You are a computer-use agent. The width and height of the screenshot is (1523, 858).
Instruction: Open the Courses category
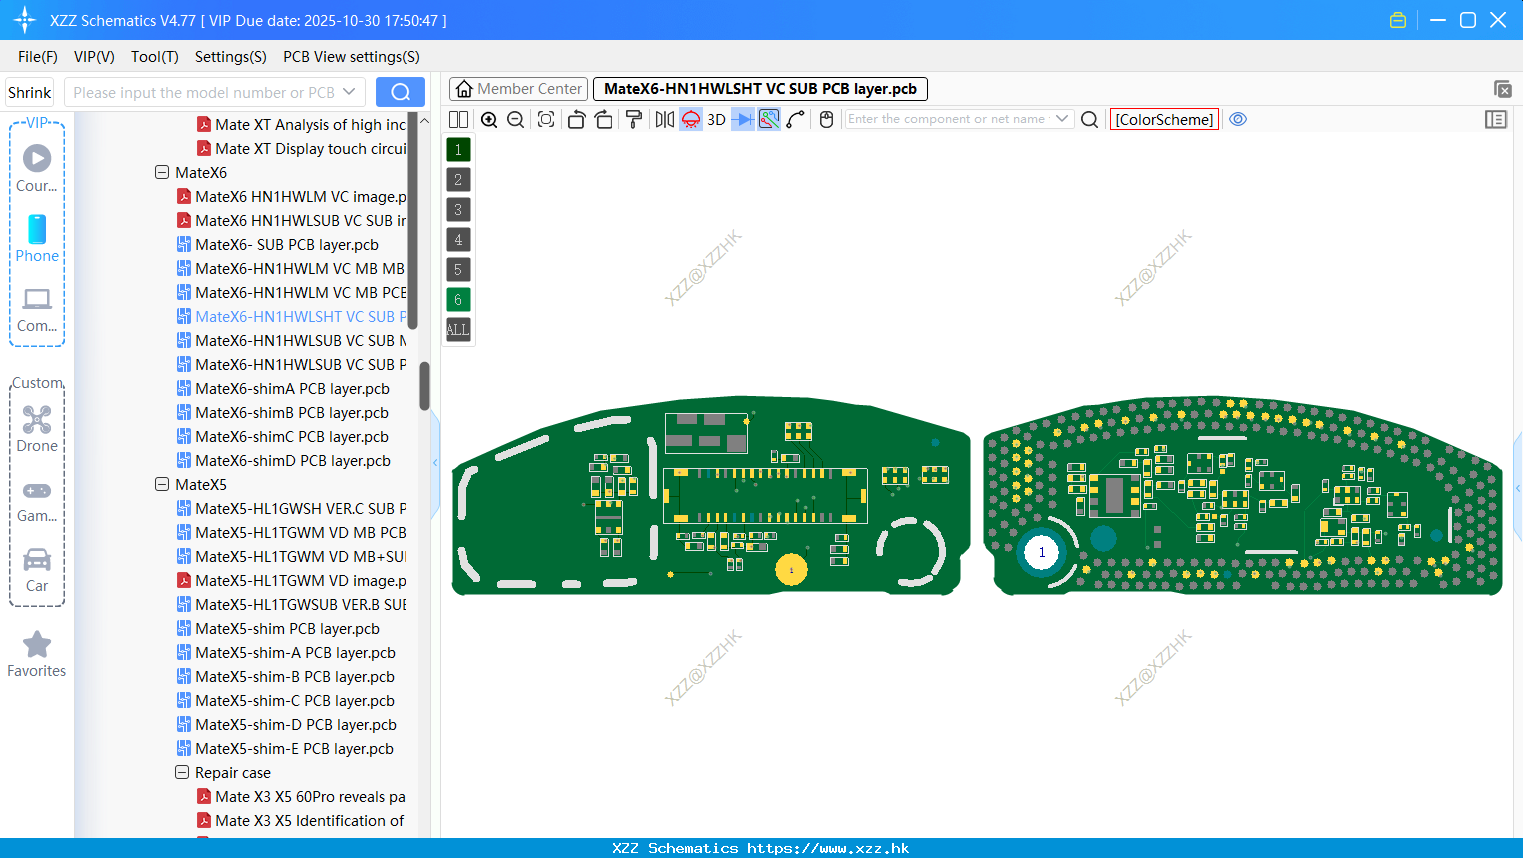pyautogui.click(x=37, y=169)
